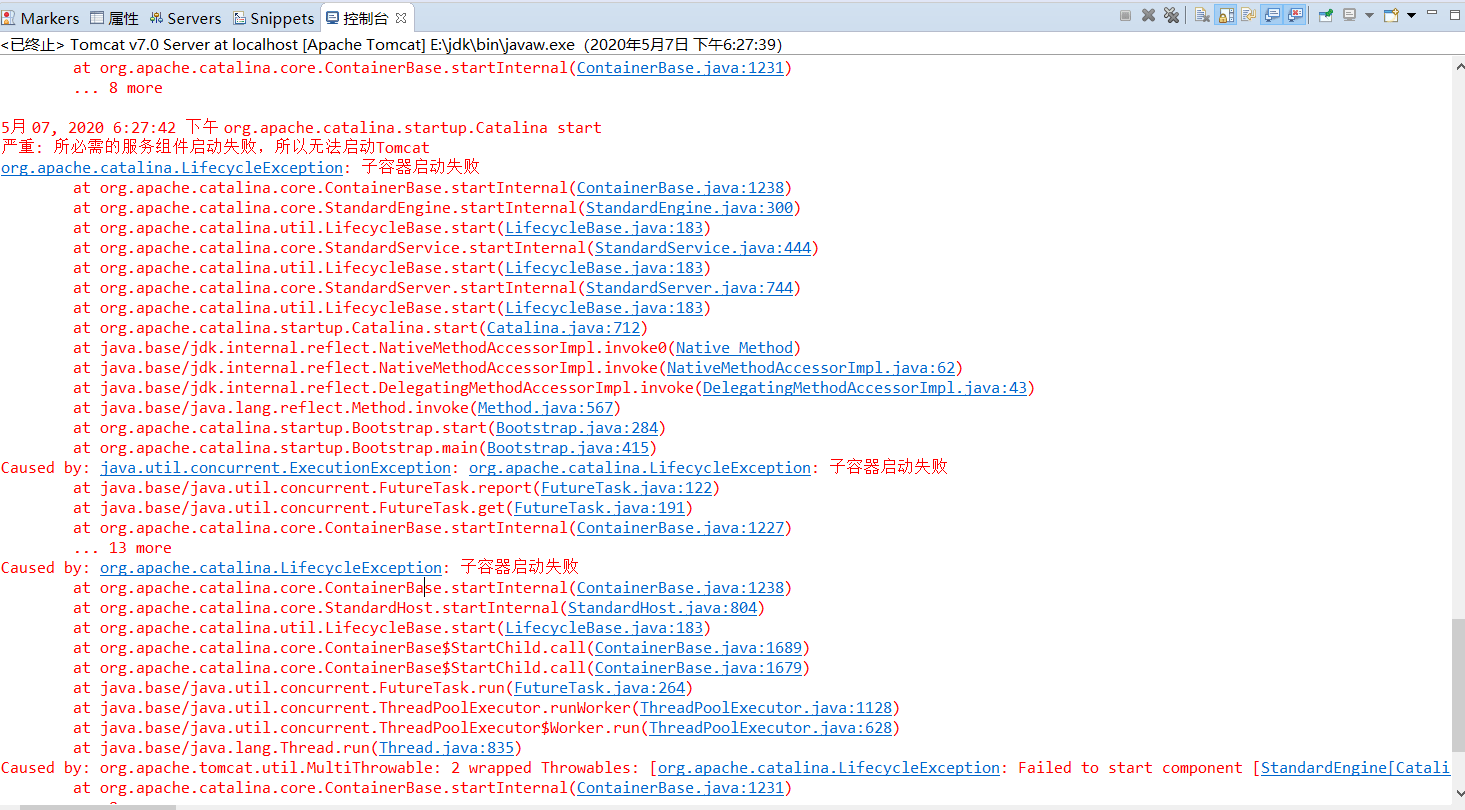Remove all terminated launches

tap(1172, 15)
